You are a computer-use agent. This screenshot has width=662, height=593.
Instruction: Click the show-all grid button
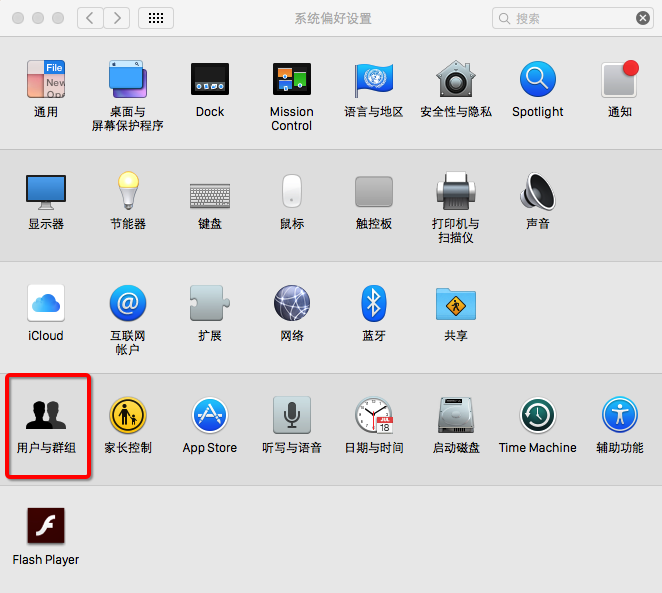pos(155,18)
